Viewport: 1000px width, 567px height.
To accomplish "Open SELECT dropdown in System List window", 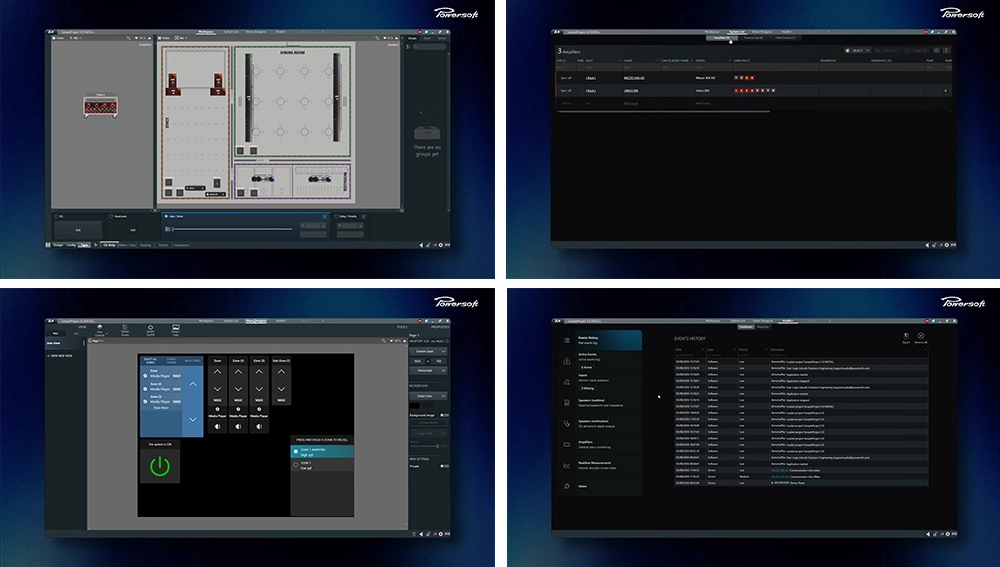I will tap(858, 50).
